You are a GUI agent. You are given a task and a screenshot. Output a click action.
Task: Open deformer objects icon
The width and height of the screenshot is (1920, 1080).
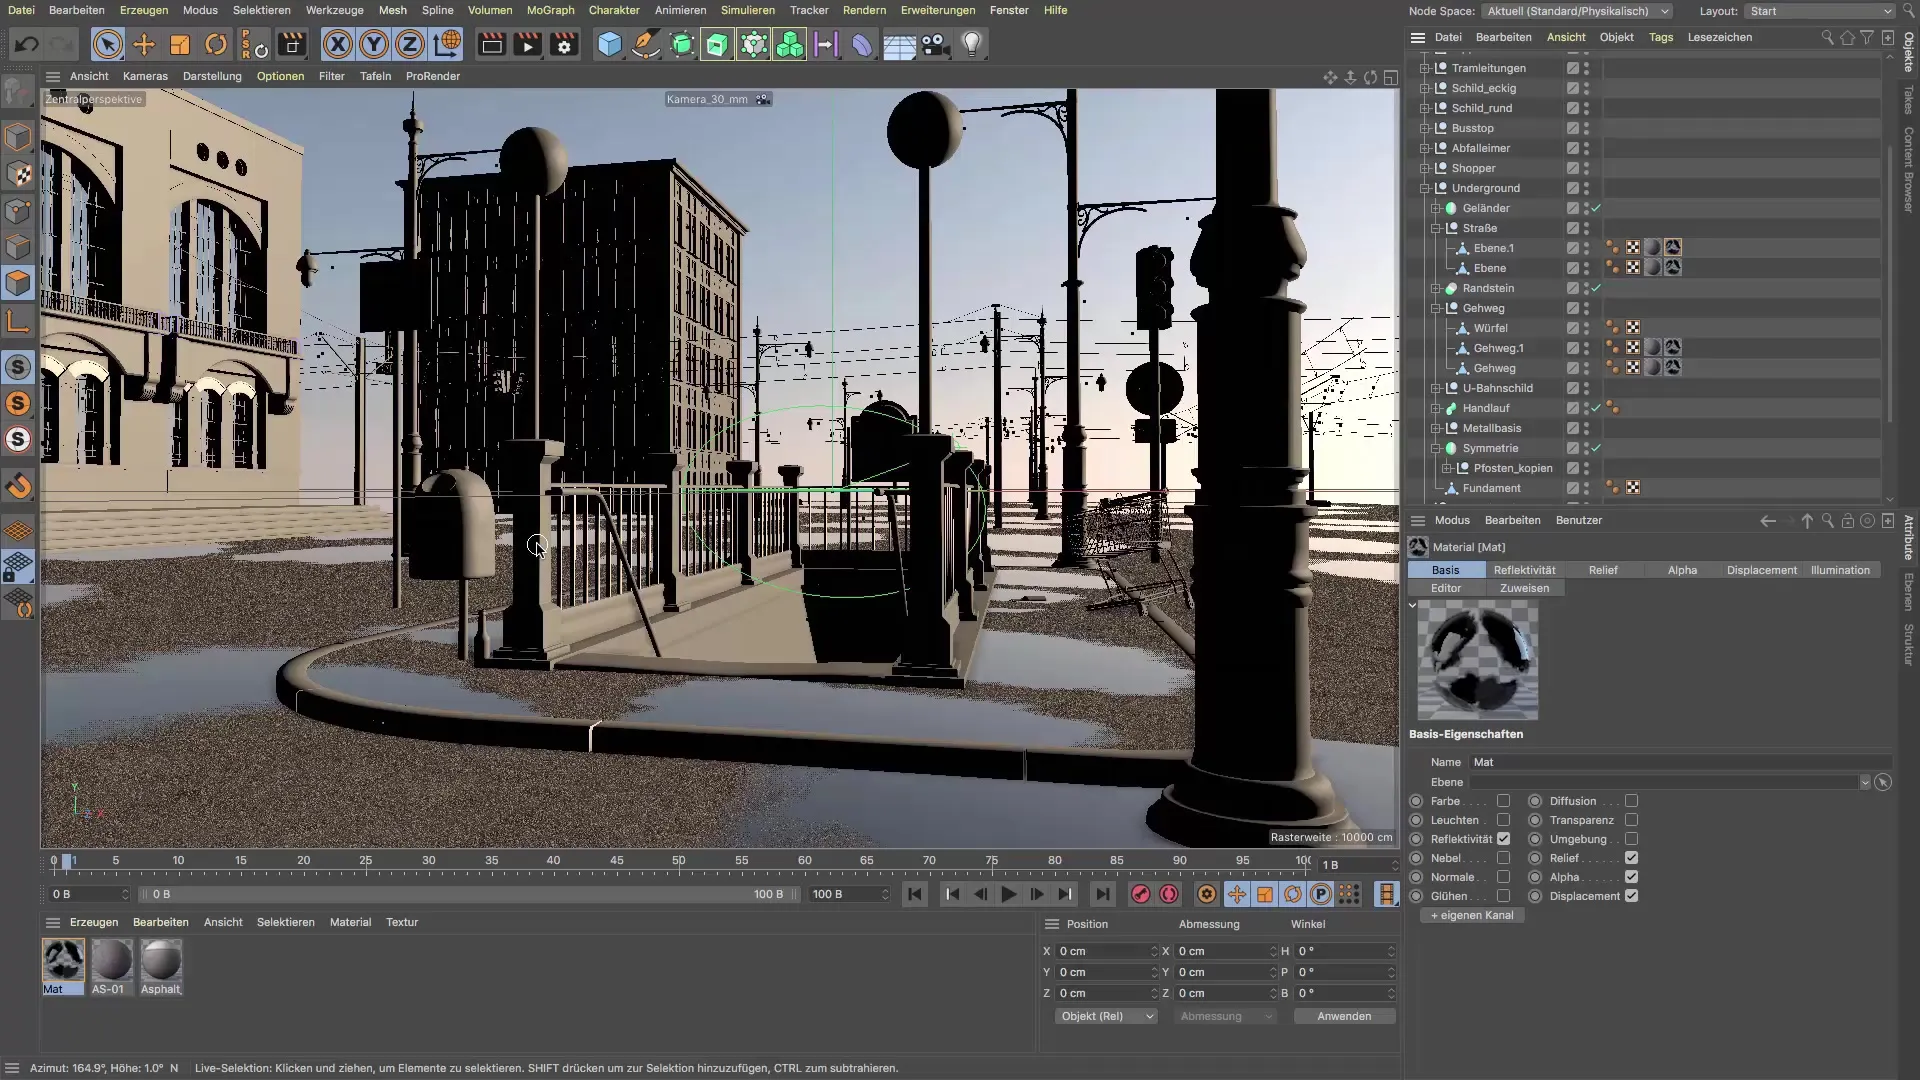point(862,44)
